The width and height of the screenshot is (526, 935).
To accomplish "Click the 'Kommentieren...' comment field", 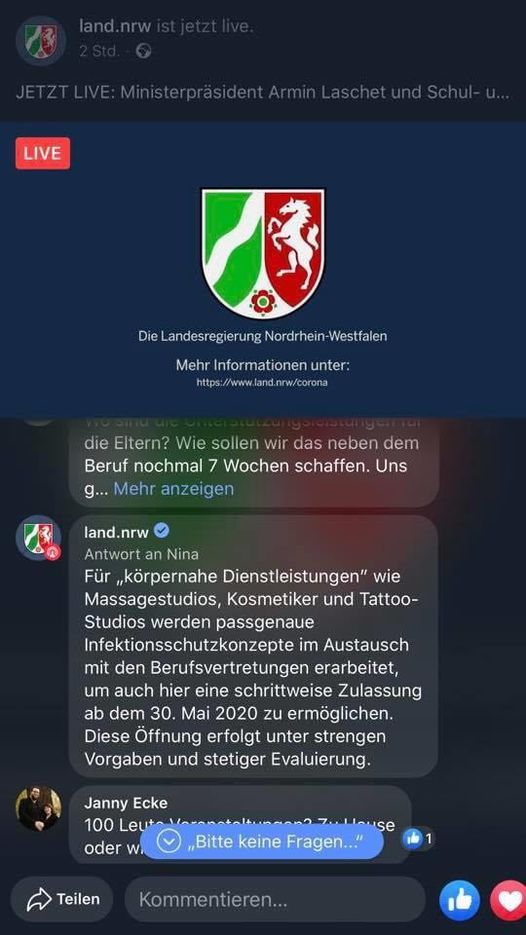I will [x=275, y=899].
